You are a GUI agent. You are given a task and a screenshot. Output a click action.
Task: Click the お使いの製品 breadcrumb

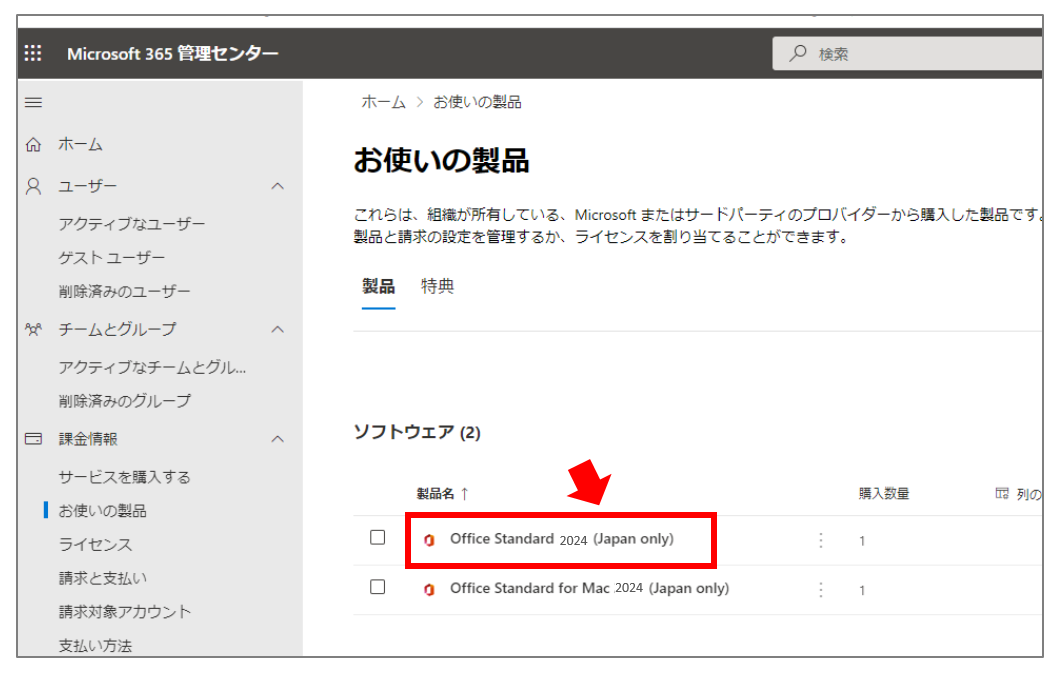click(477, 102)
